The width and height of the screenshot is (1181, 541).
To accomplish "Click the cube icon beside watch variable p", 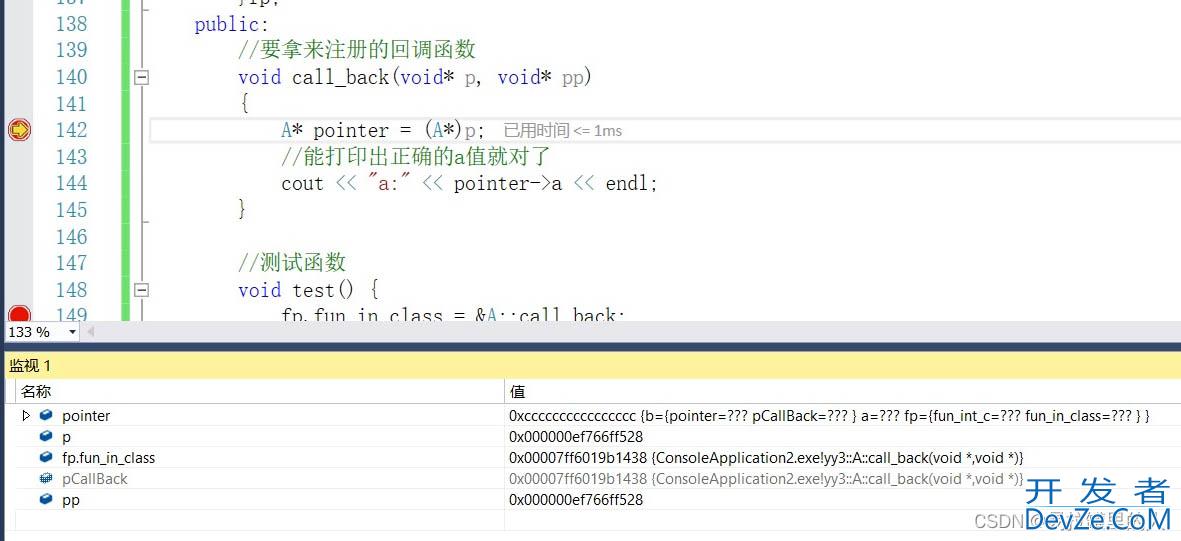I will pos(46,436).
